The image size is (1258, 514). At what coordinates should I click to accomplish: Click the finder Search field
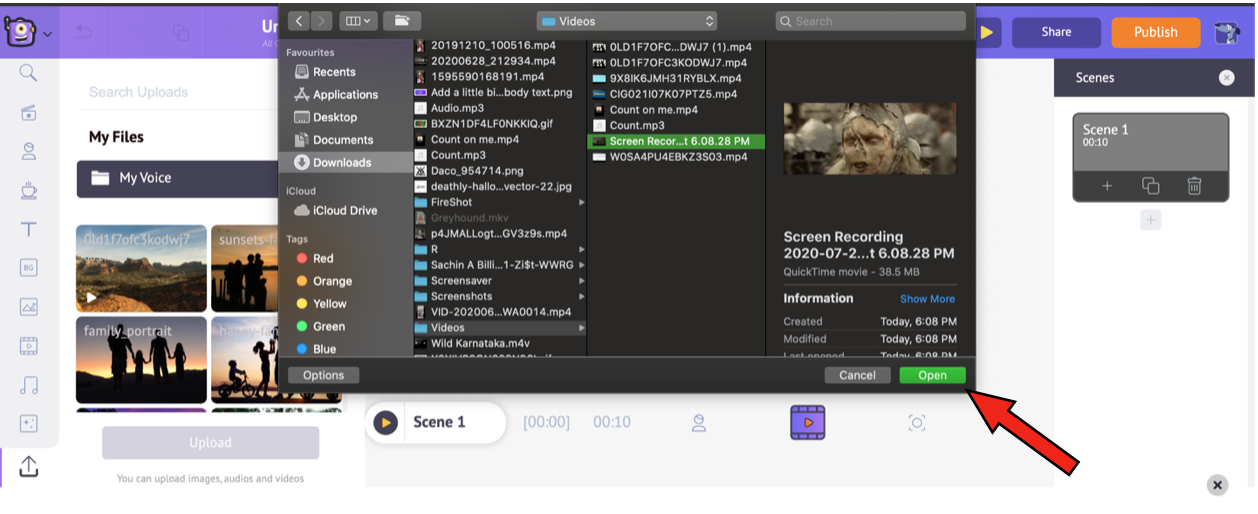[870, 21]
